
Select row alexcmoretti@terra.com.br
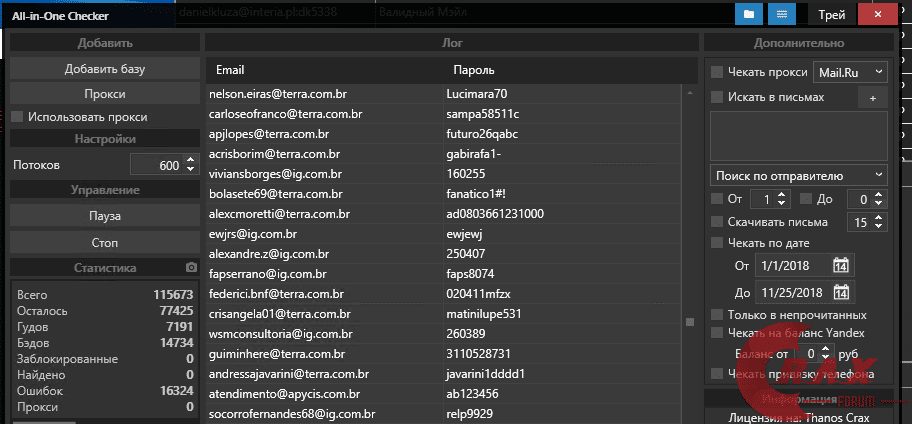tap(443, 213)
